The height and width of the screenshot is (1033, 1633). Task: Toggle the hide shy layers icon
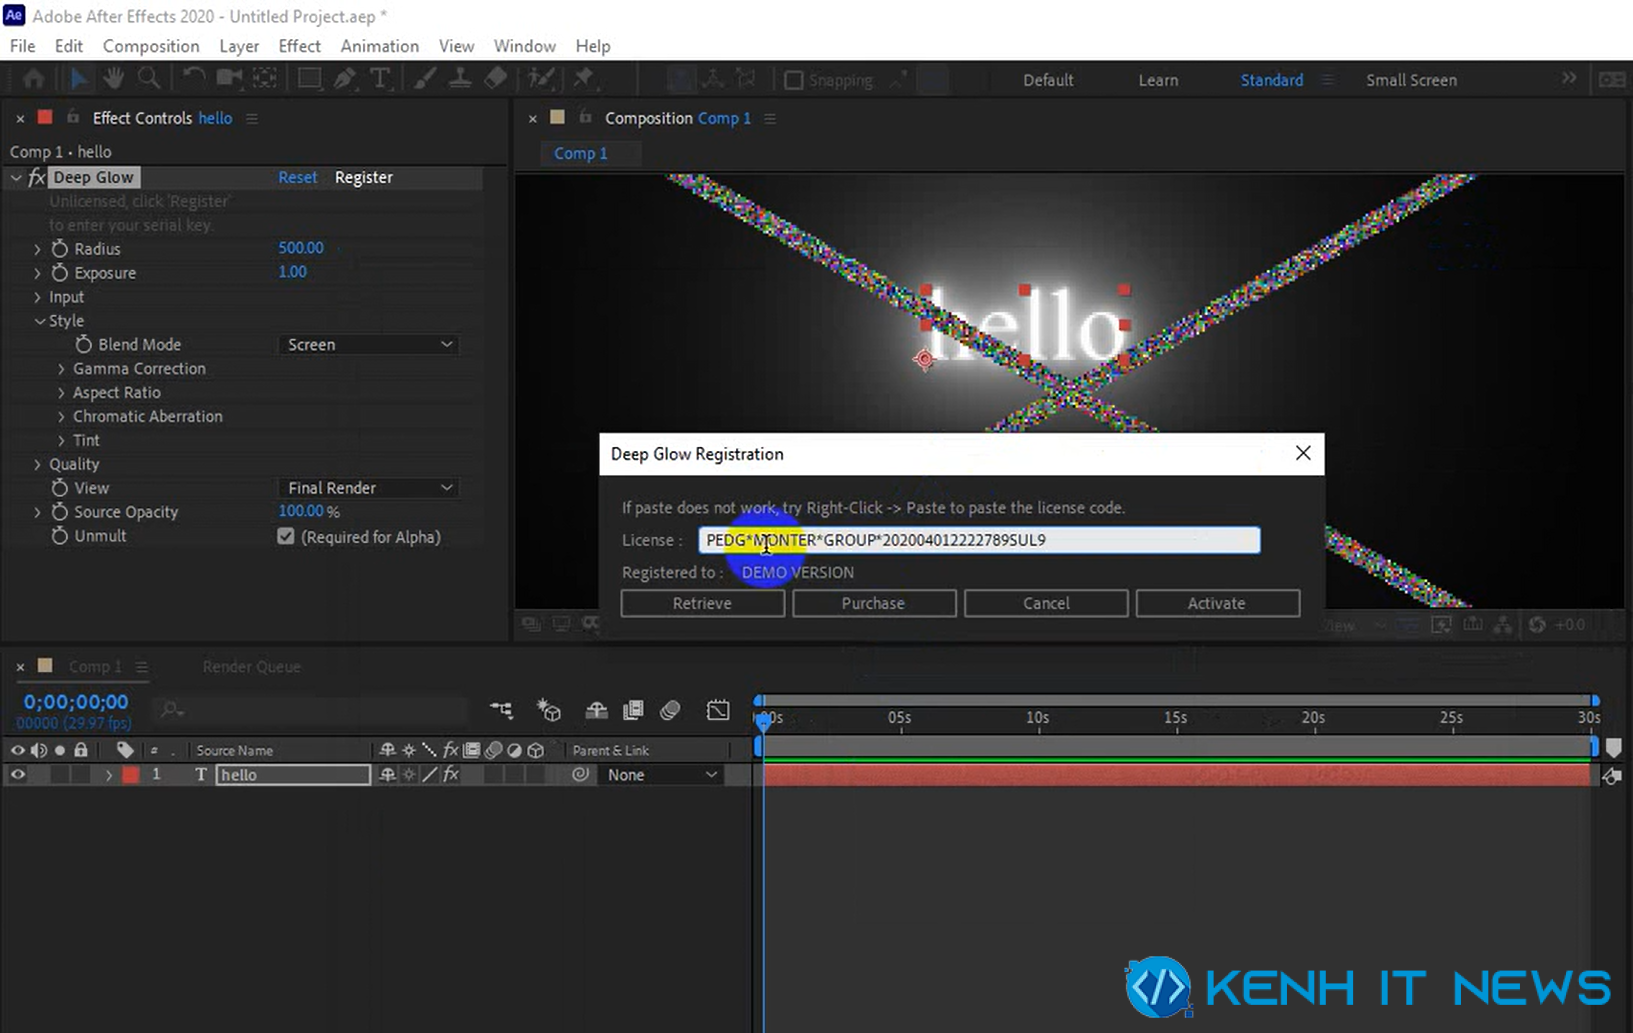pyautogui.click(x=596, y=710)
